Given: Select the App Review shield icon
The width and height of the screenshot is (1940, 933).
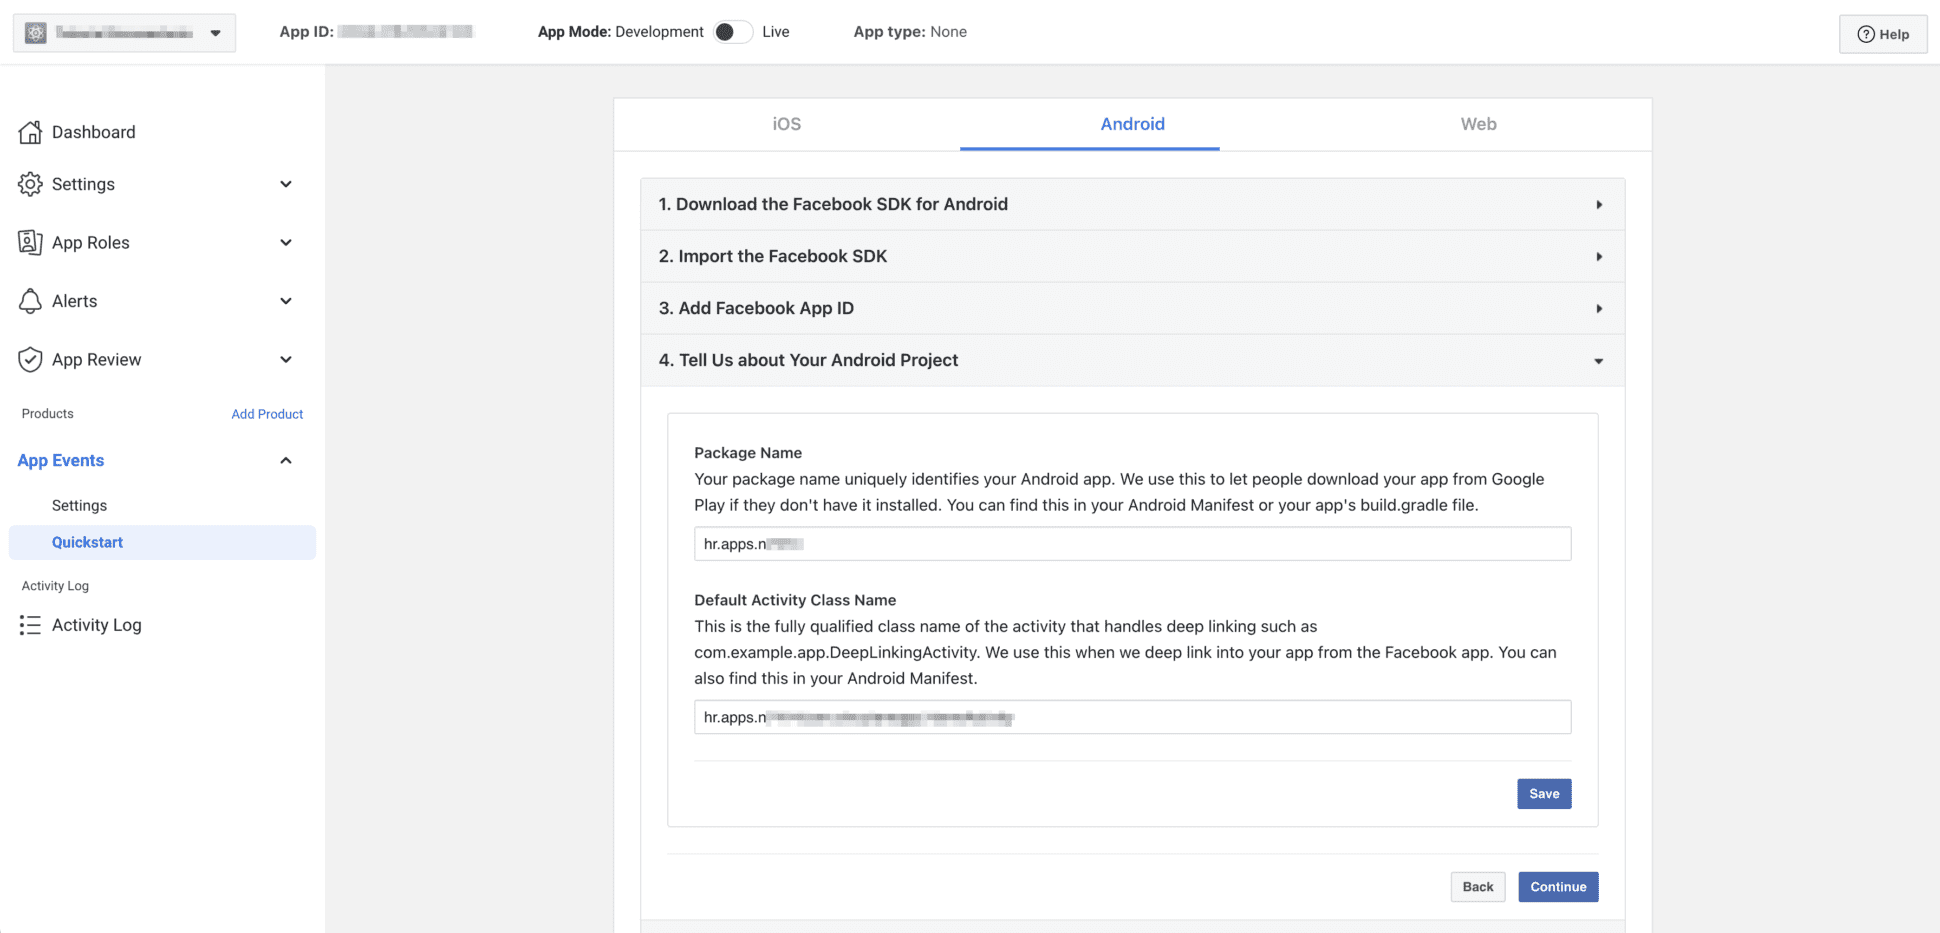Looking at the screenshot, I should 30,359.
